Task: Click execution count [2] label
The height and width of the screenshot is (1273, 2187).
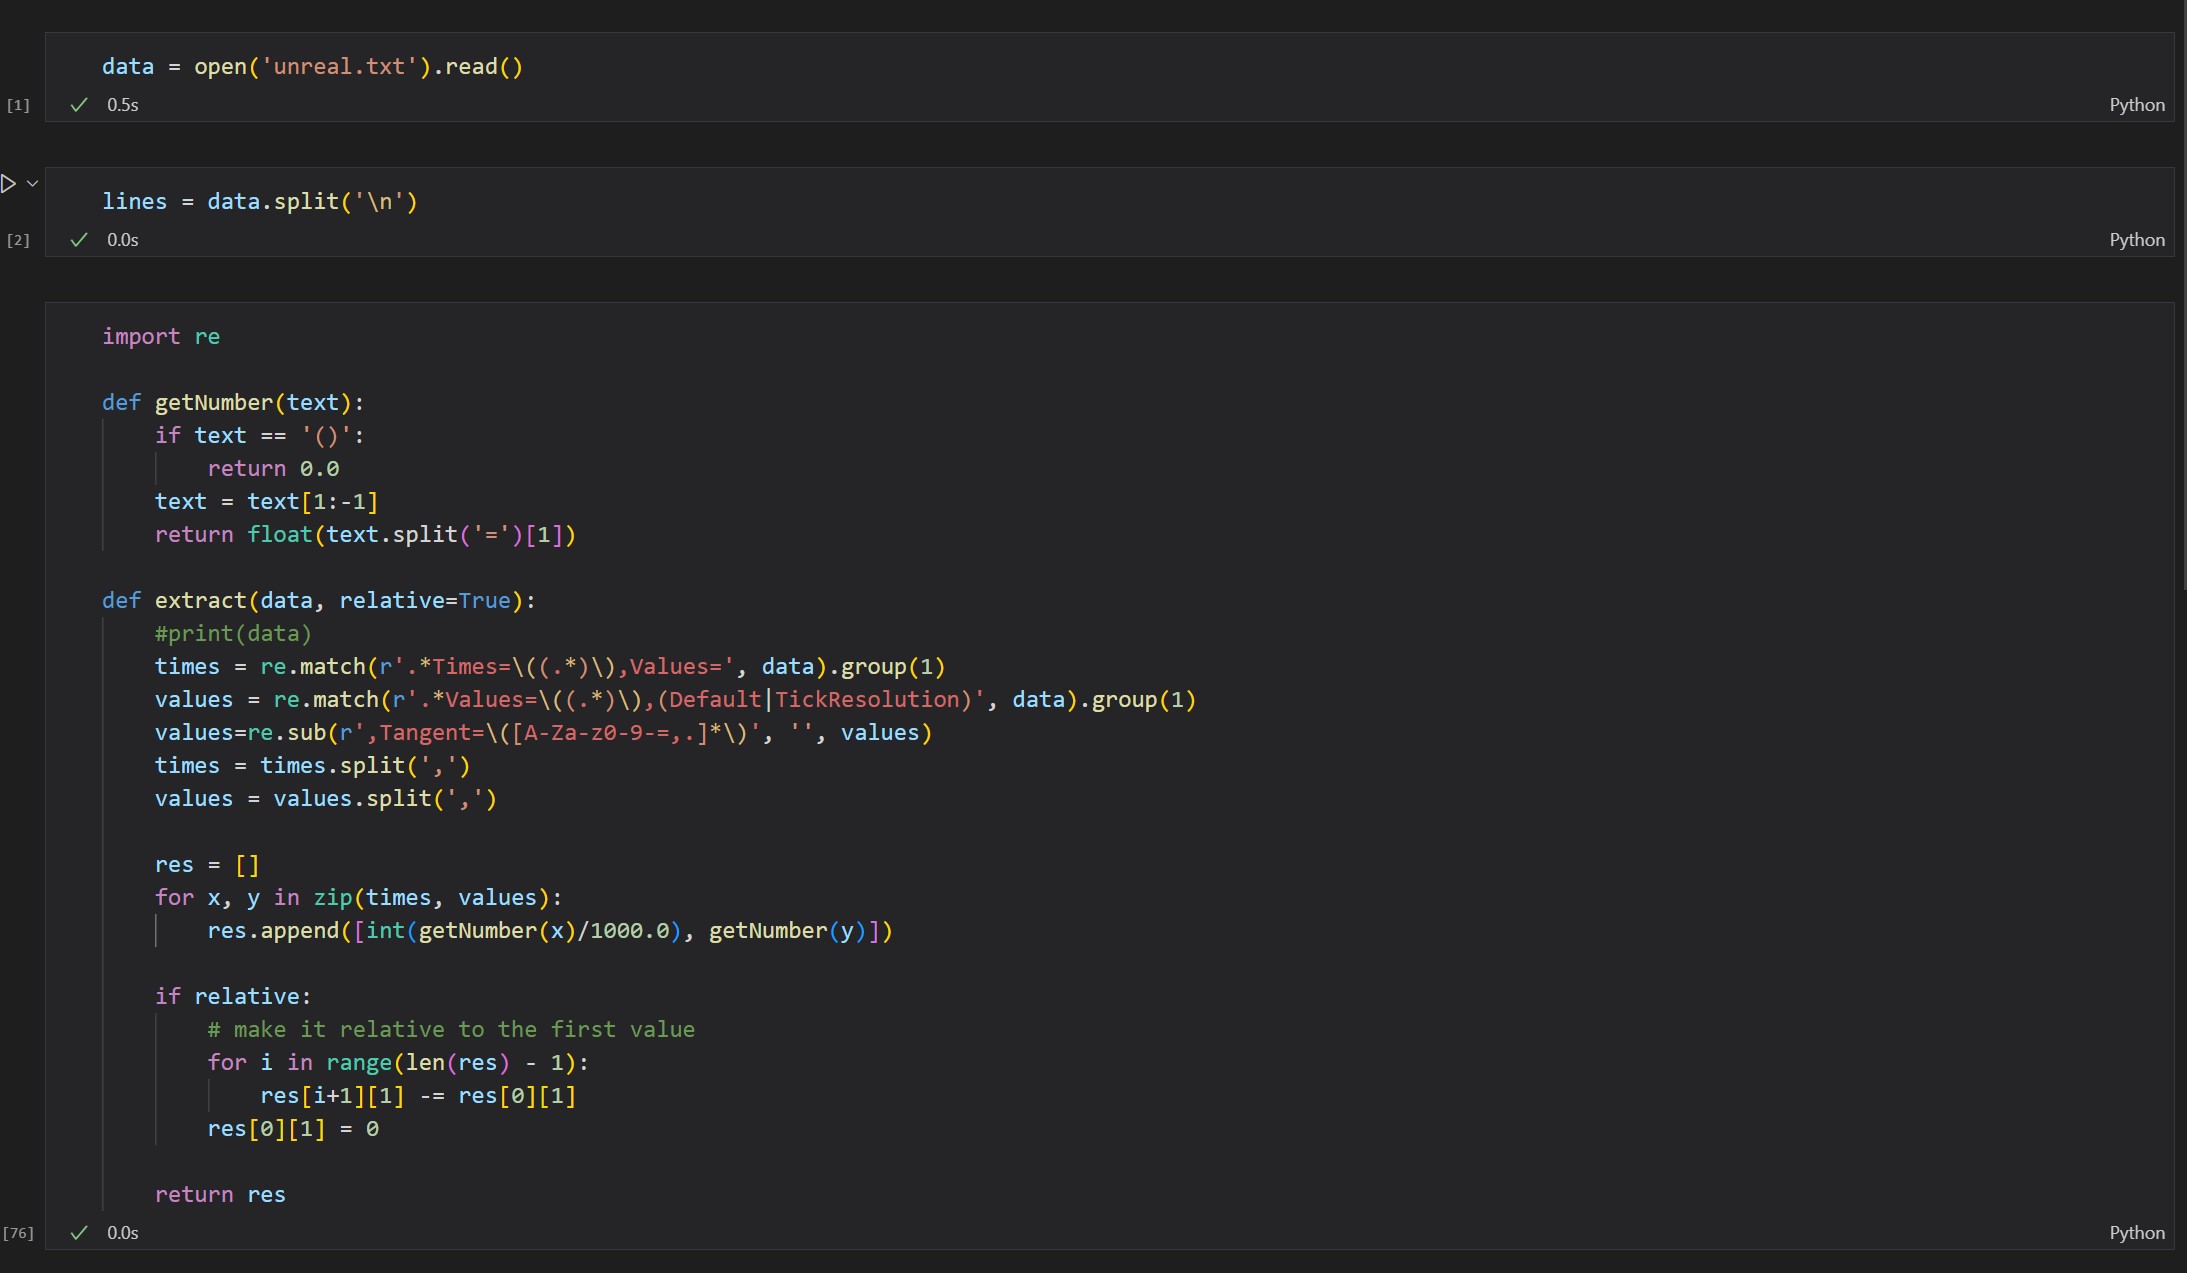Action: pos(18,240)
